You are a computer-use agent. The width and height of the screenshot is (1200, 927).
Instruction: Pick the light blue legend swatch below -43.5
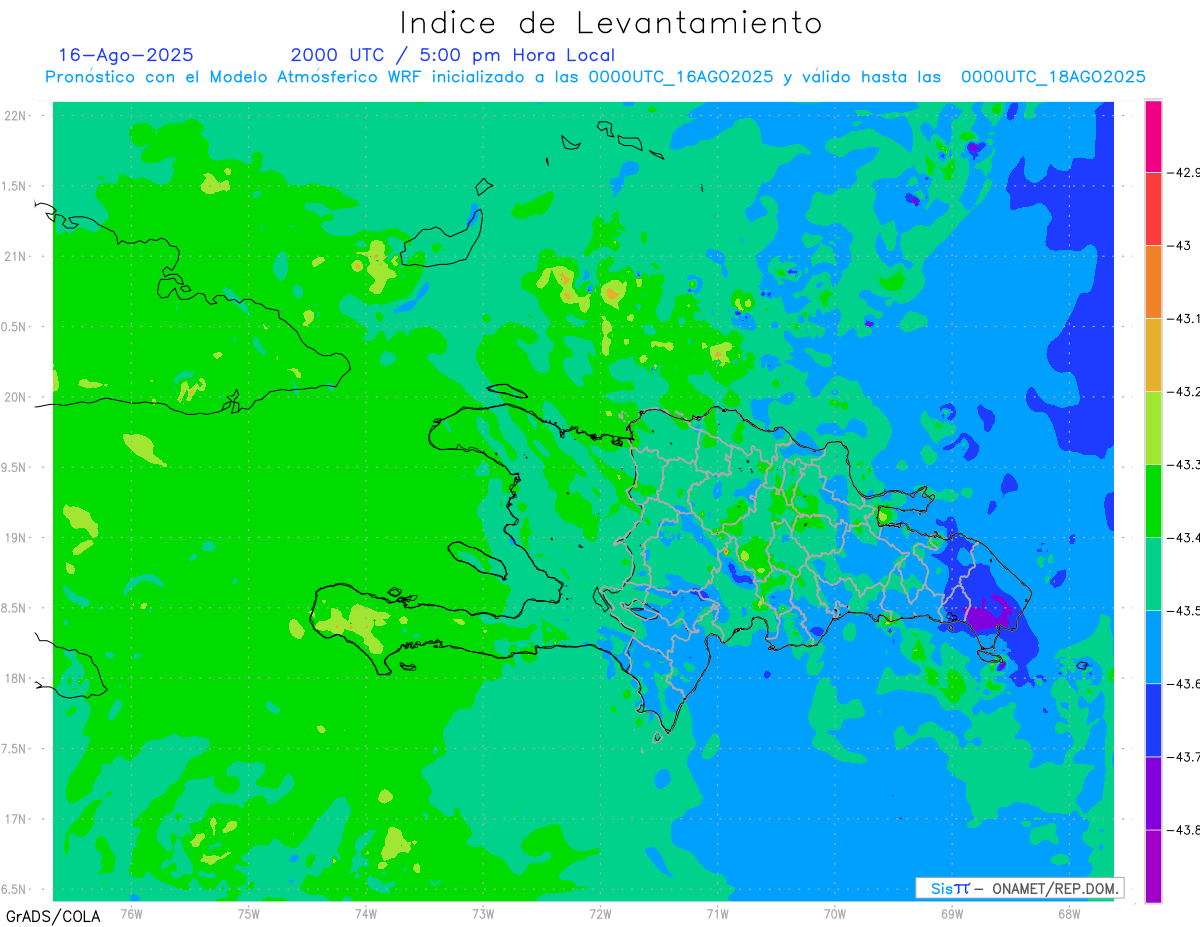point(1153,646)
